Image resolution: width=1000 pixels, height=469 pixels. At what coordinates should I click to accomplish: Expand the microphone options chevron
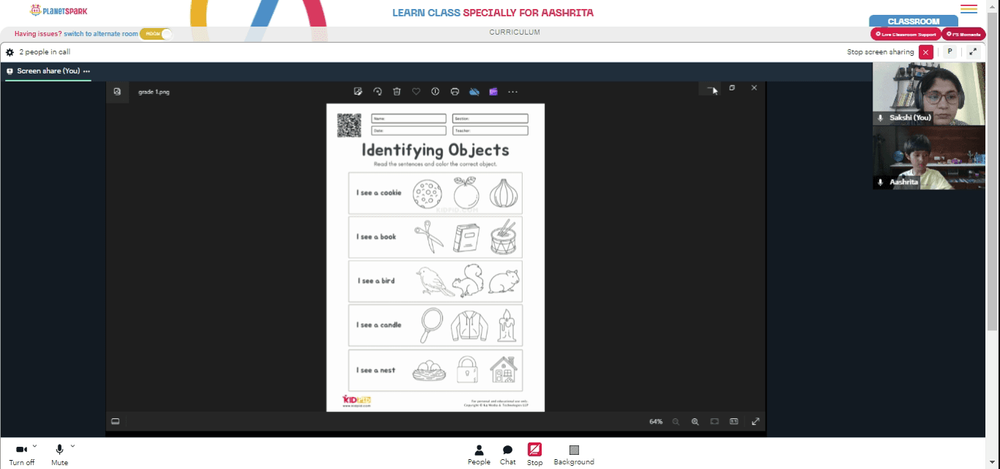pos(73,445)
